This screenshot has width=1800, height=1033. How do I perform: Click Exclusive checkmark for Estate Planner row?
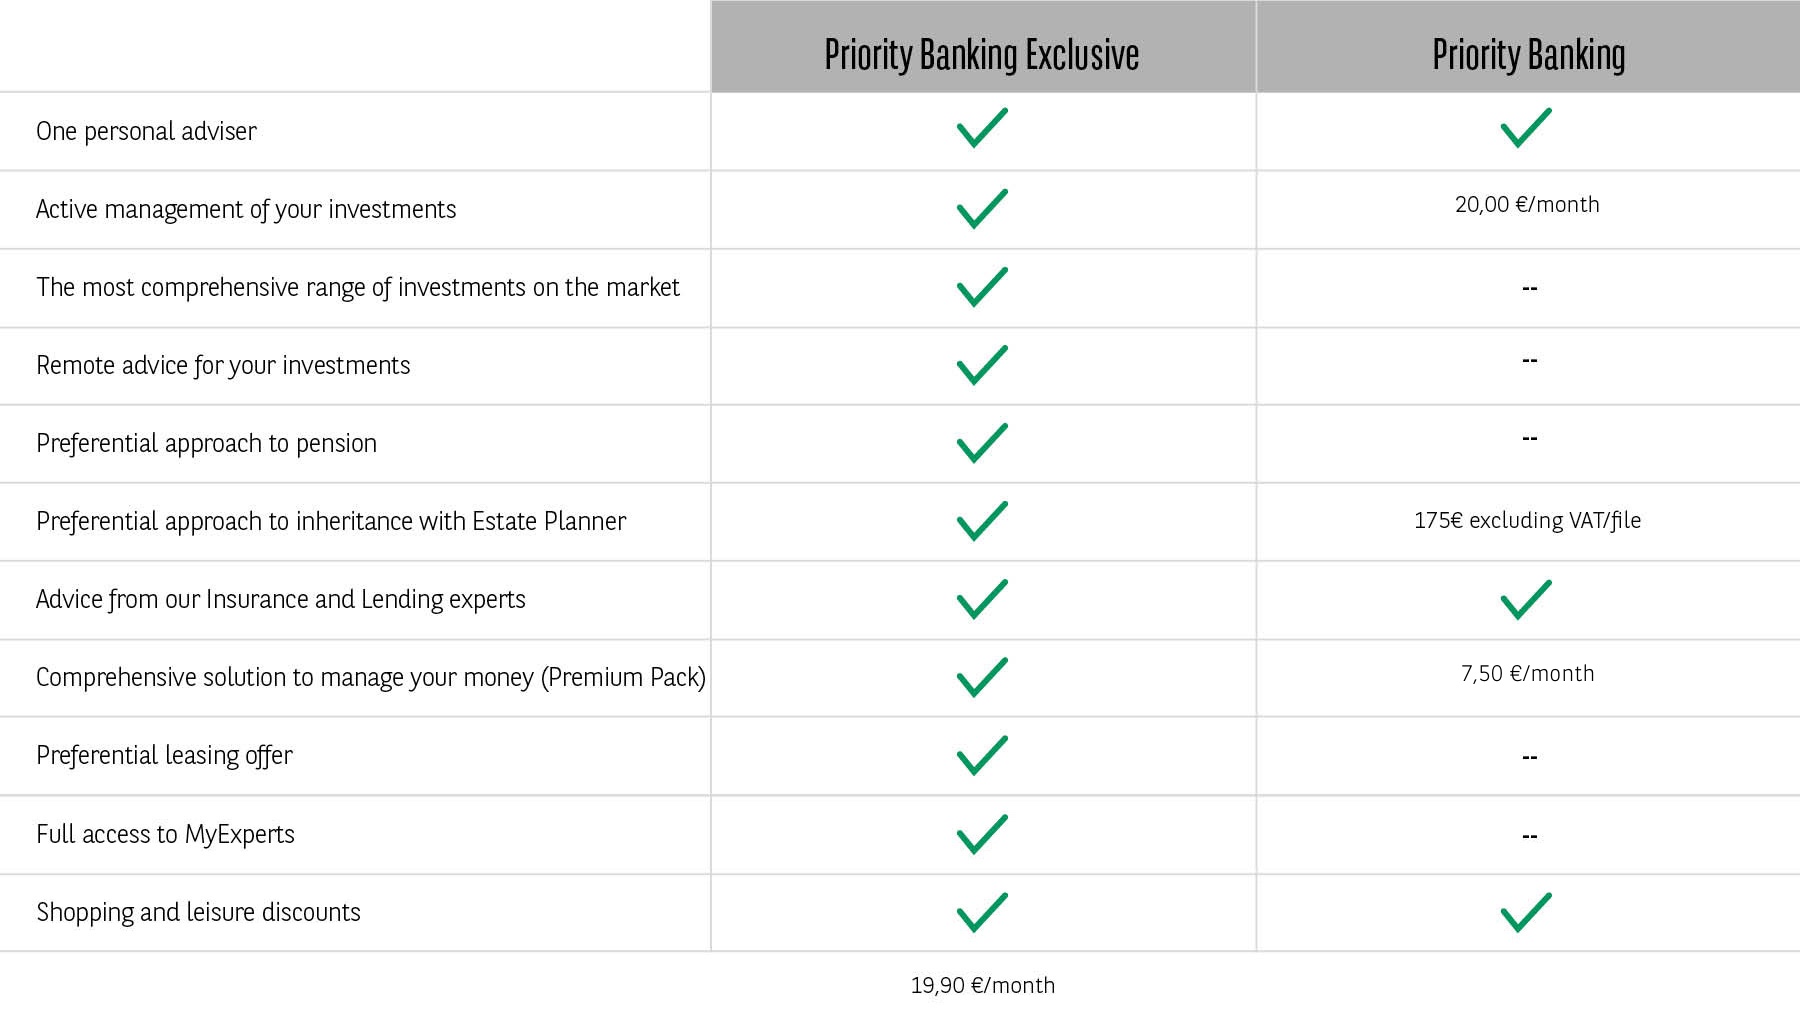982,521
